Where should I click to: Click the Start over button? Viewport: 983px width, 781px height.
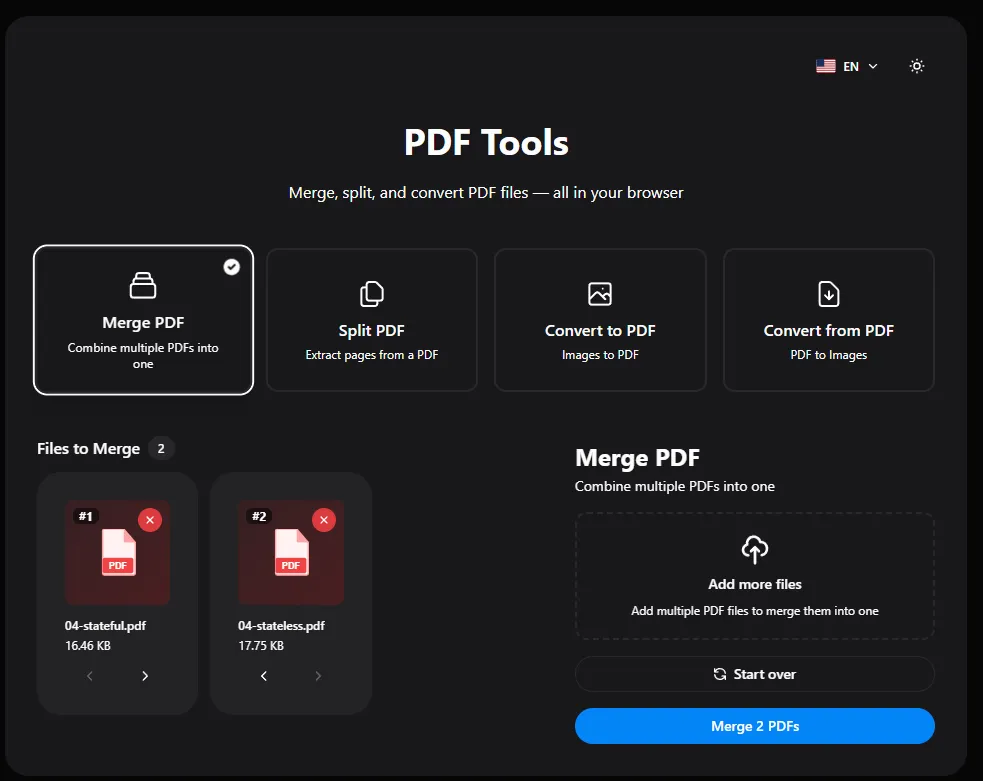click(754, 674)
